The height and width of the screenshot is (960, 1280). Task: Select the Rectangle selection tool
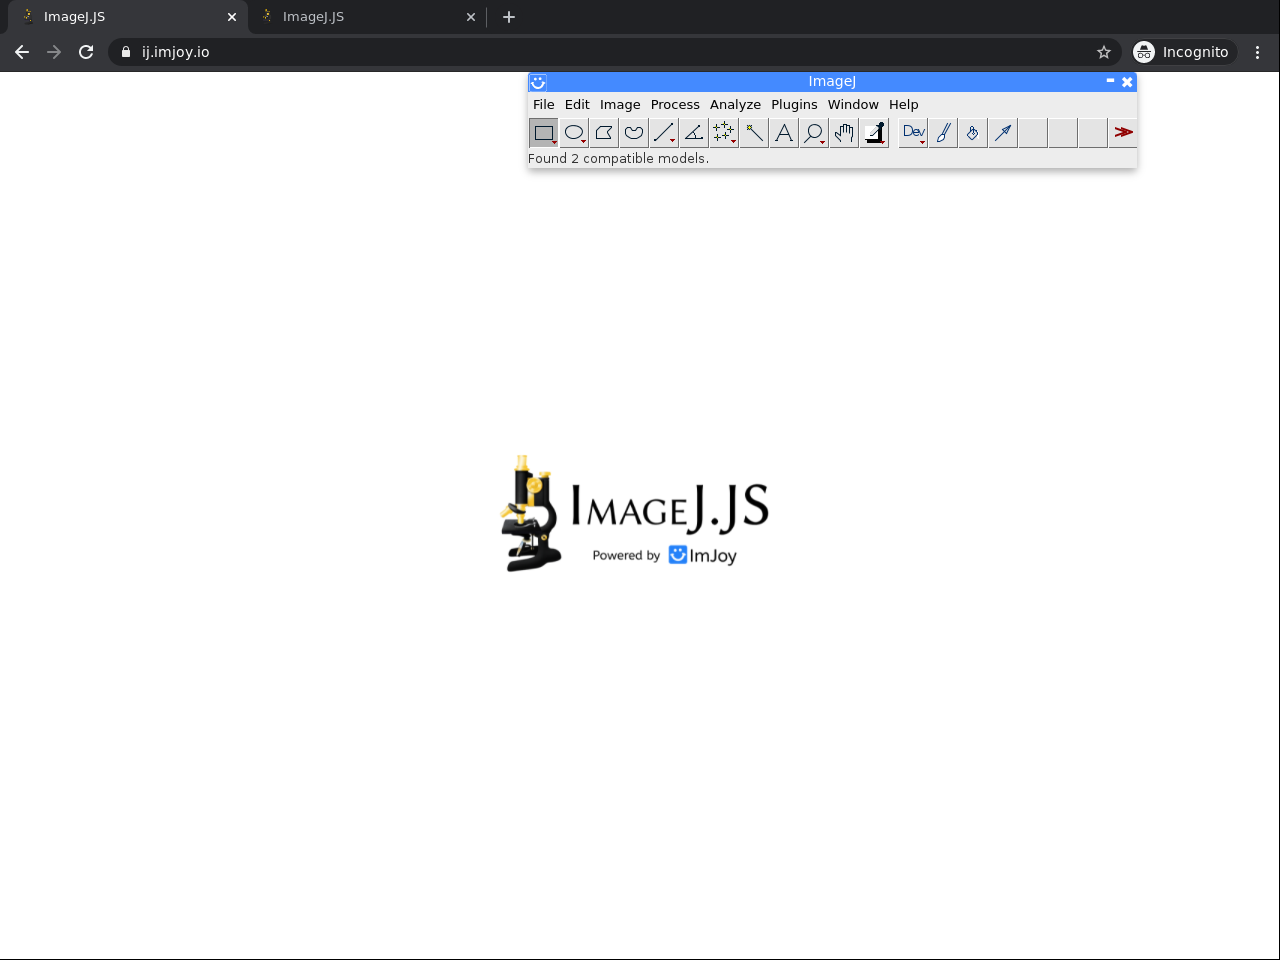click(x=544, y=132)
